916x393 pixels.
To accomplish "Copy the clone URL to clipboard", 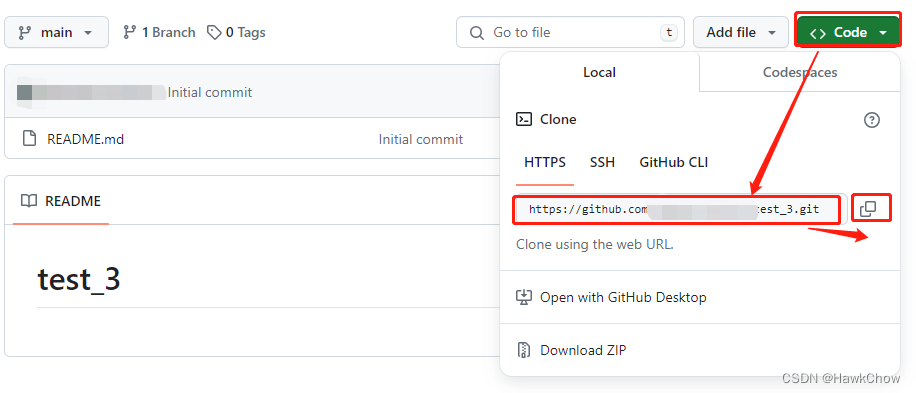I will point(869,208).
